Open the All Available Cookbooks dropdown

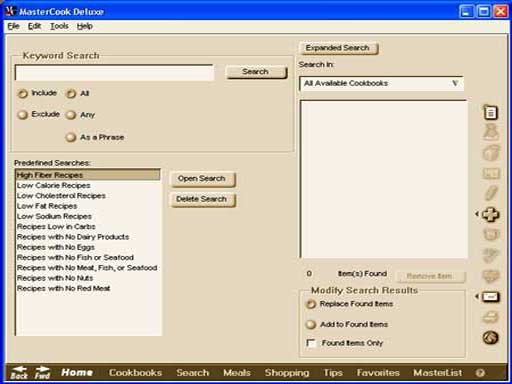(381, 83)
